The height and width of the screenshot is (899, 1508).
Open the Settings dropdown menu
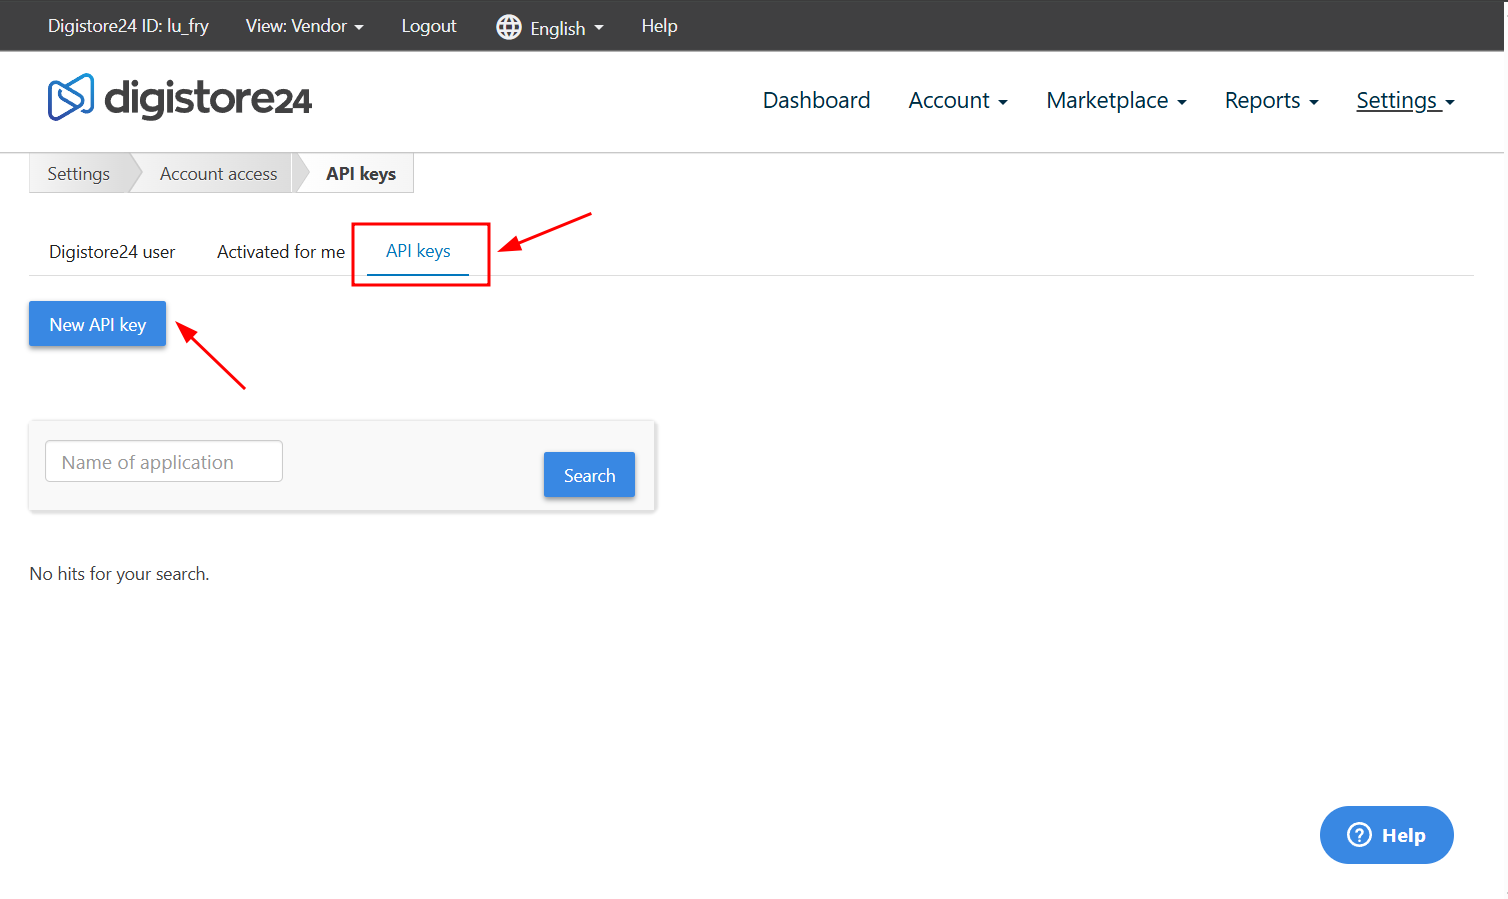[1405, 101]
